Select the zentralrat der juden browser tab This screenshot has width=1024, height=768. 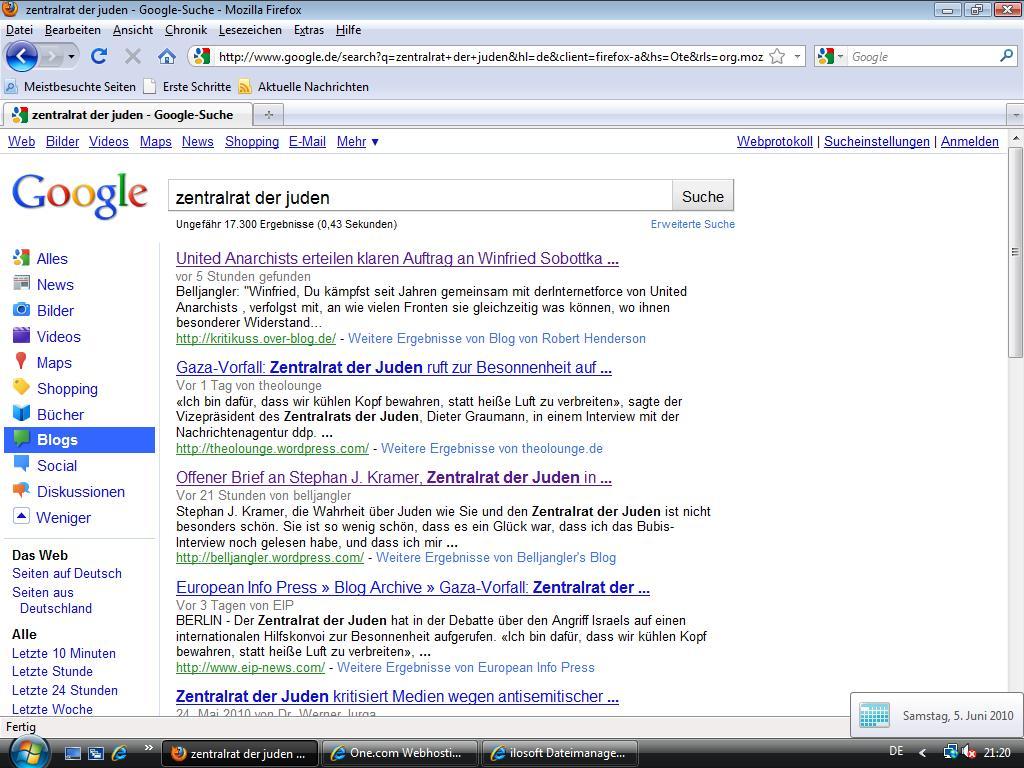[x=127, y=115]
